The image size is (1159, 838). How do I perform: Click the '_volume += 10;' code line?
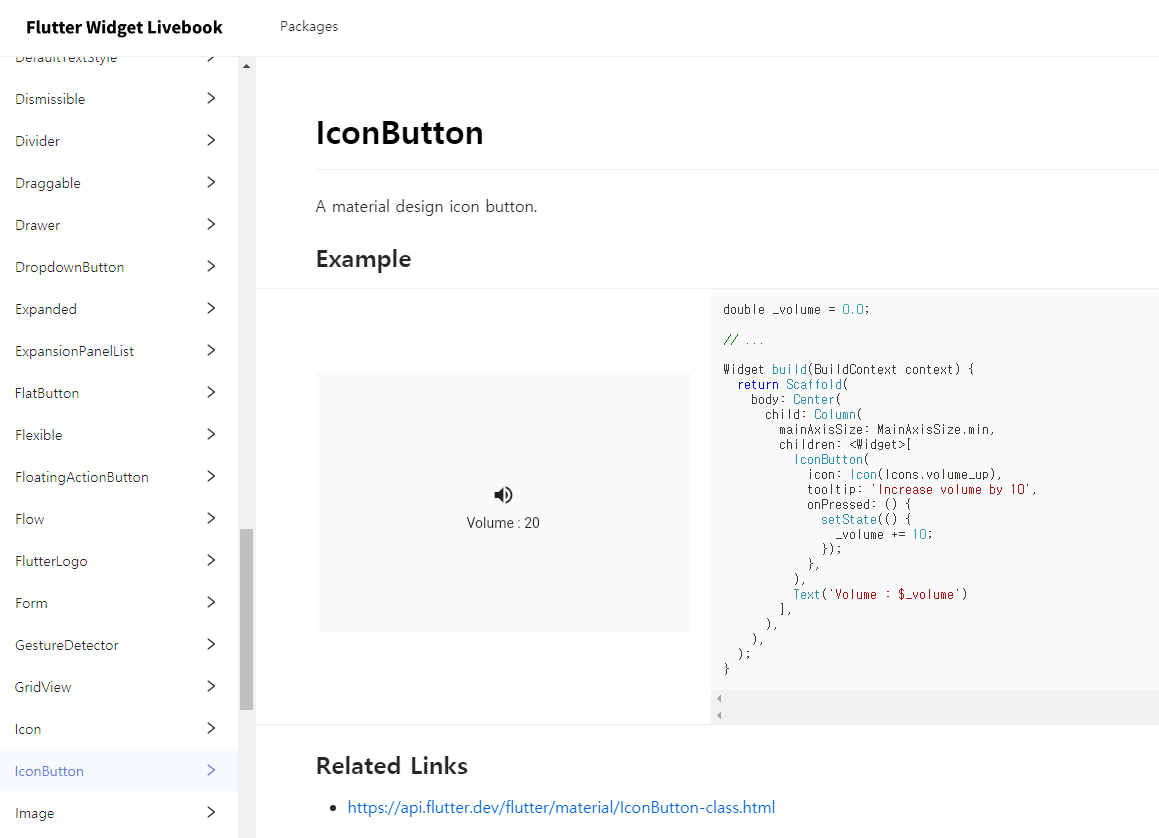pyautogui.click(x=884, y=535)
